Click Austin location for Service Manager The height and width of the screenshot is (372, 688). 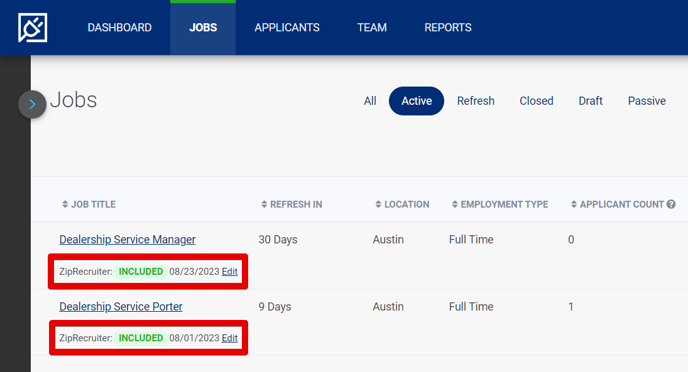388,240
